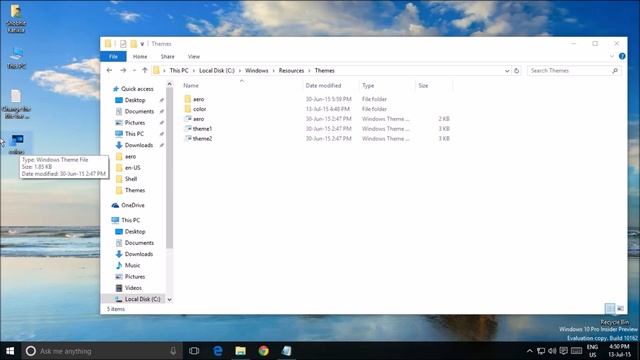
Task: Click the Cortana microphone icon
Action: point(173,351)
